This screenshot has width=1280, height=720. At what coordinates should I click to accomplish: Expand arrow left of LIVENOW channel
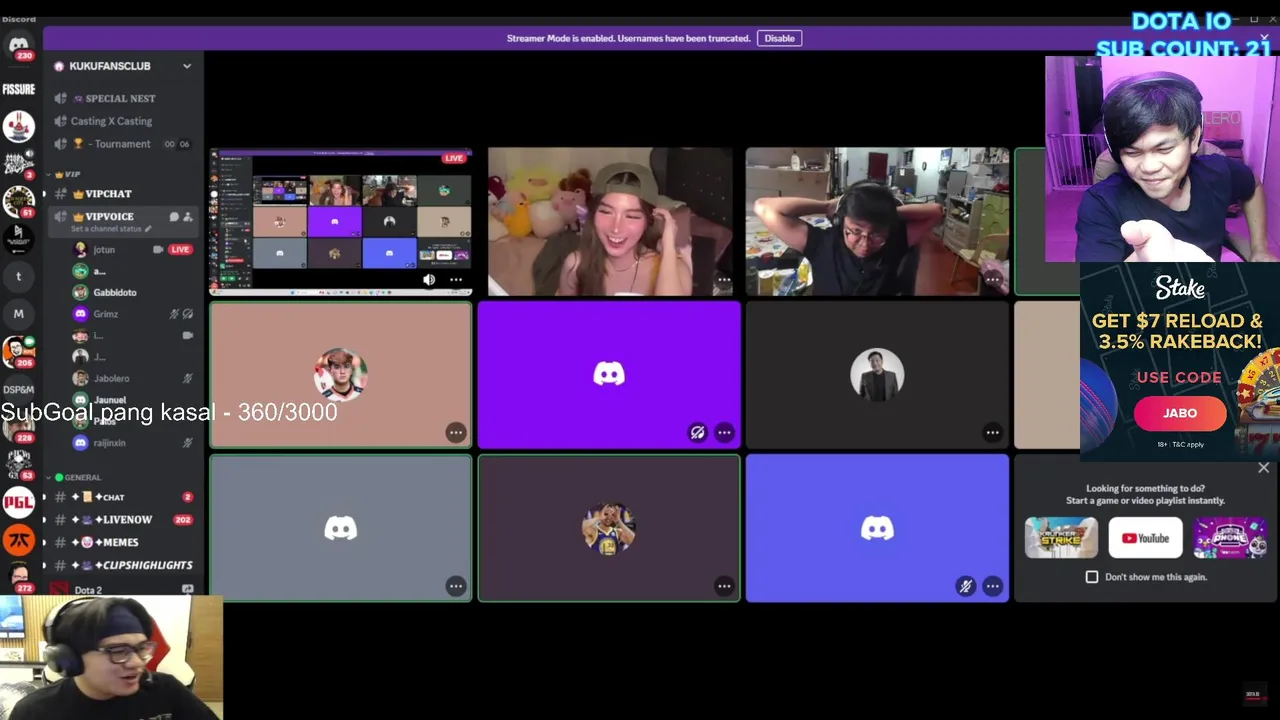click(x=43, y=520)
